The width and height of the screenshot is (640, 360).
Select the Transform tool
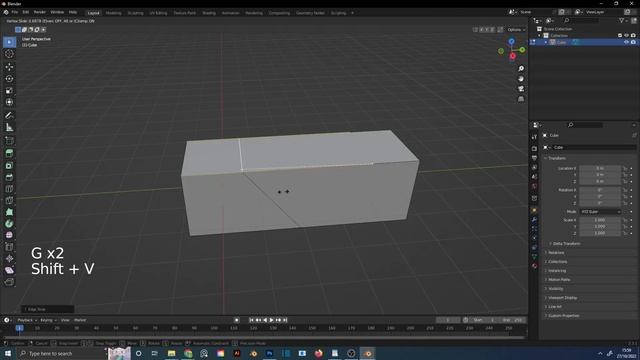pos(9,102)
